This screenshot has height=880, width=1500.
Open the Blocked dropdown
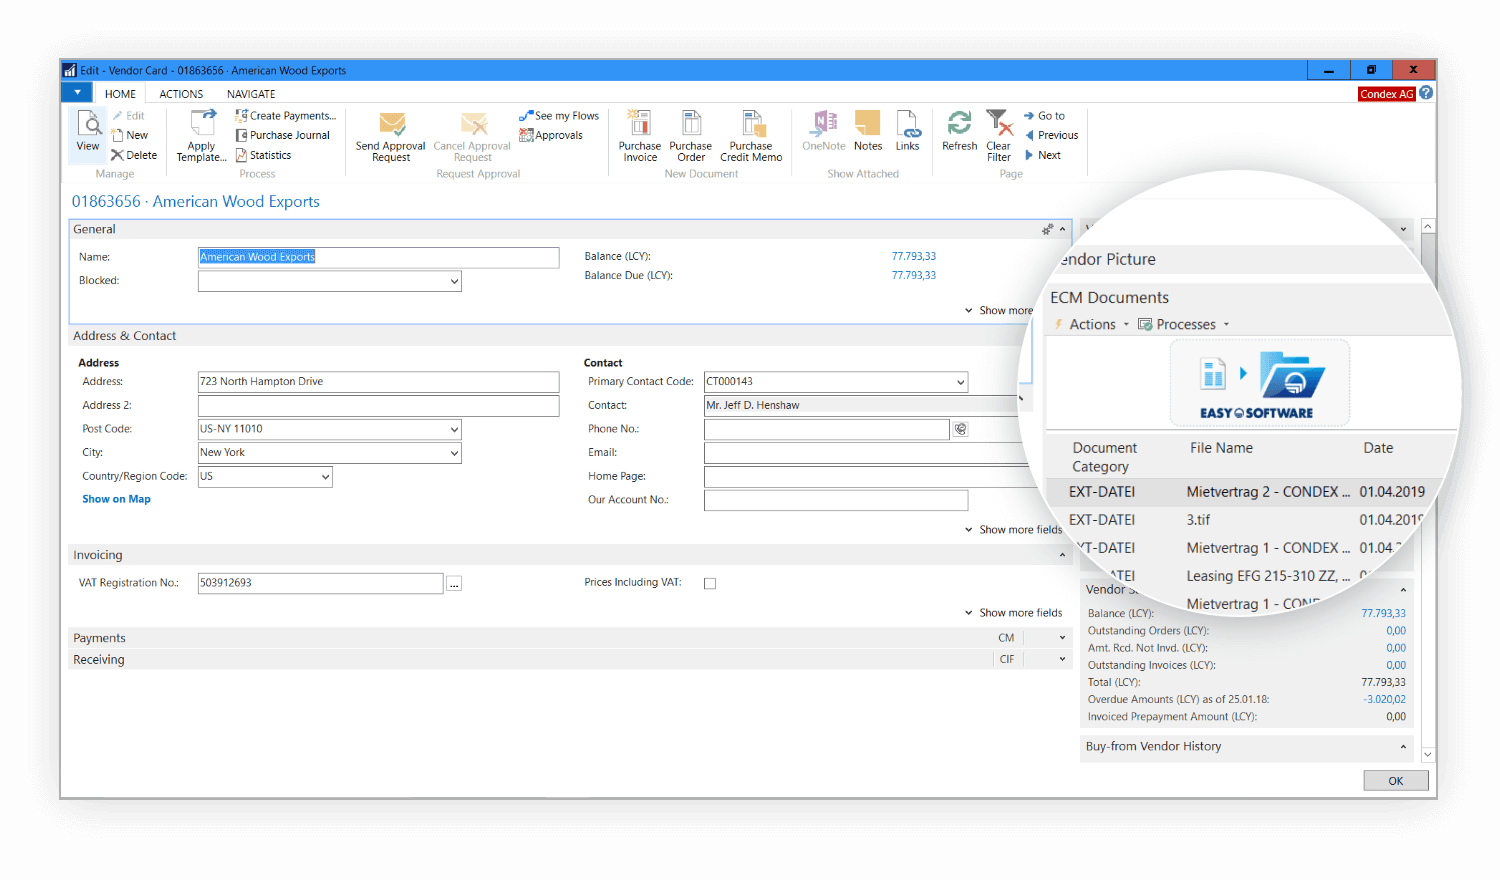pyautogui.click(x=454, y=282)
